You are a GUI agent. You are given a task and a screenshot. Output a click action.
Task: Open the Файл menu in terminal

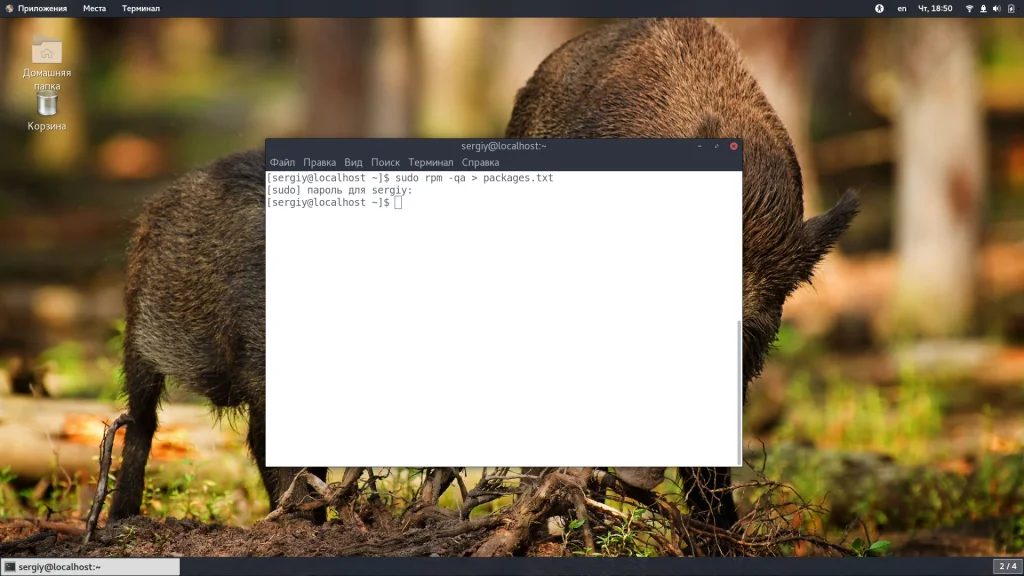(282, 163)
